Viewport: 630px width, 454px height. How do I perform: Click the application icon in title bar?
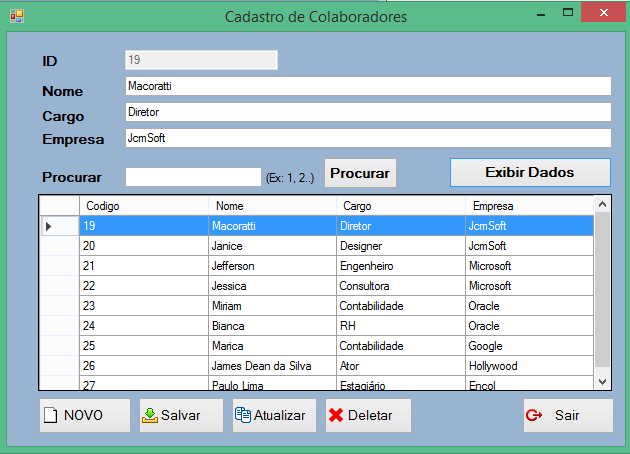(17, 16)
